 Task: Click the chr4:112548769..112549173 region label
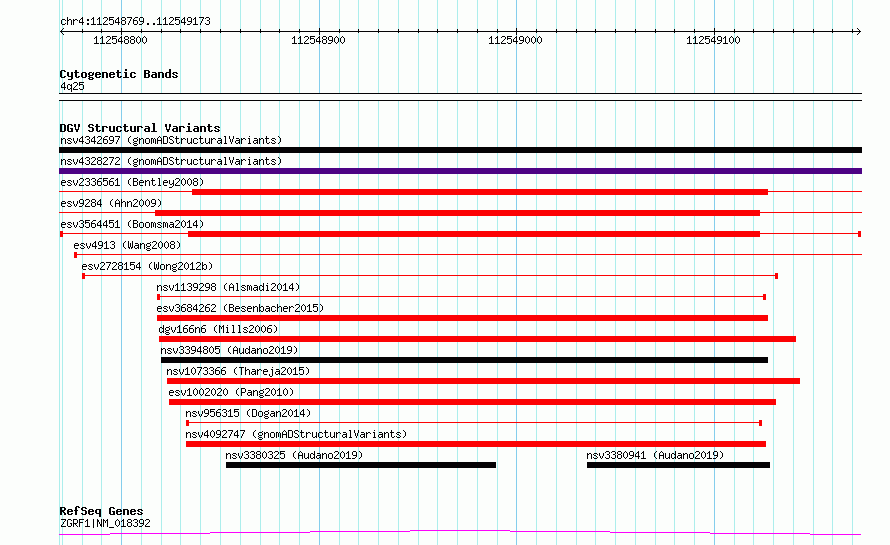(135, 22)
